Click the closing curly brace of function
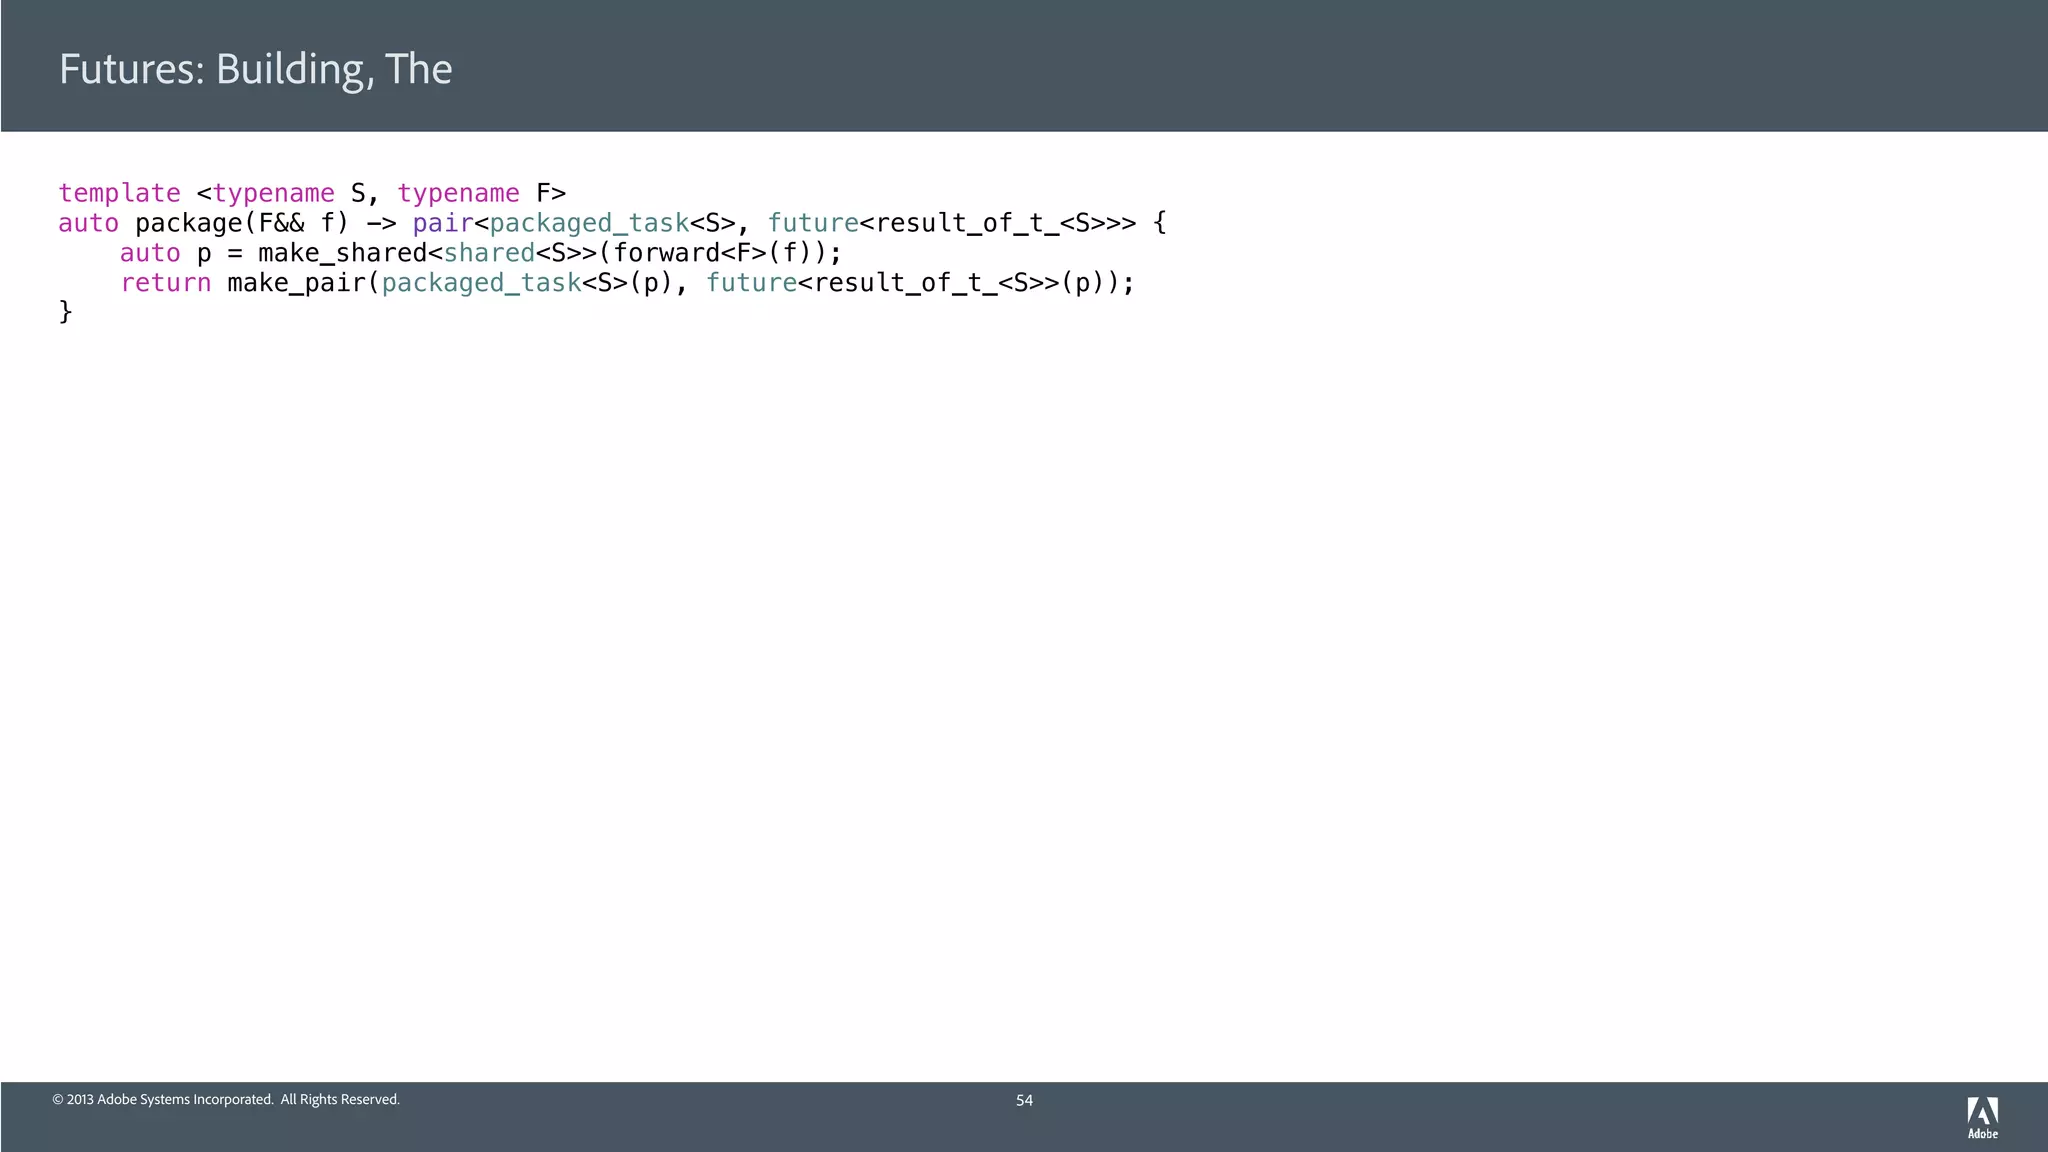The width and height of the screenshot is (2048, 1152). coord(66,312)
